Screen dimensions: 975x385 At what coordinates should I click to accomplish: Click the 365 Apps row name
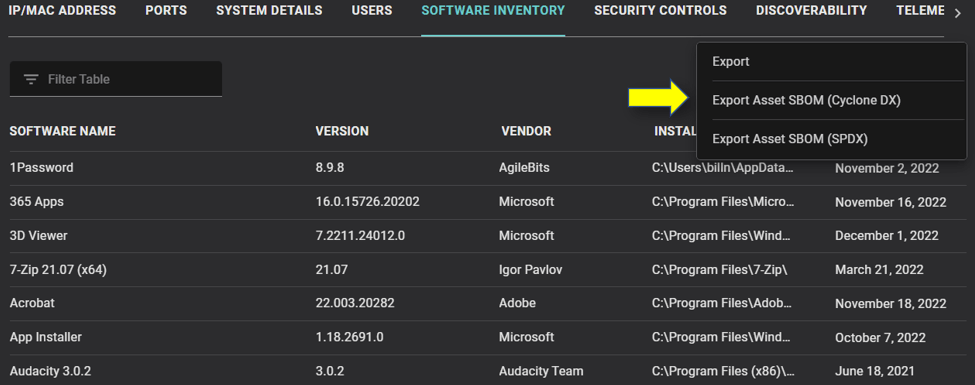click(x=37, y=202)
